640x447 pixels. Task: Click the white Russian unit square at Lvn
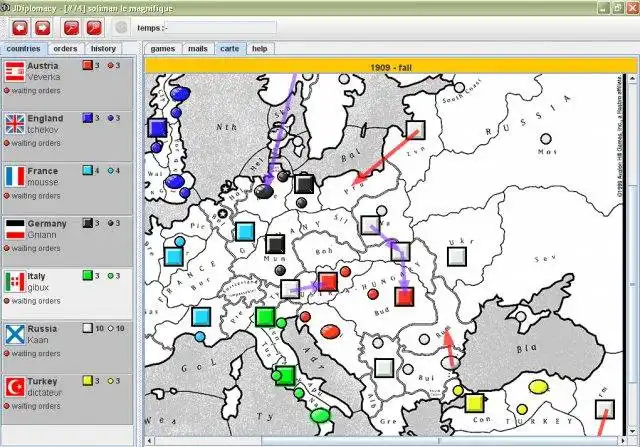point(416,130)
